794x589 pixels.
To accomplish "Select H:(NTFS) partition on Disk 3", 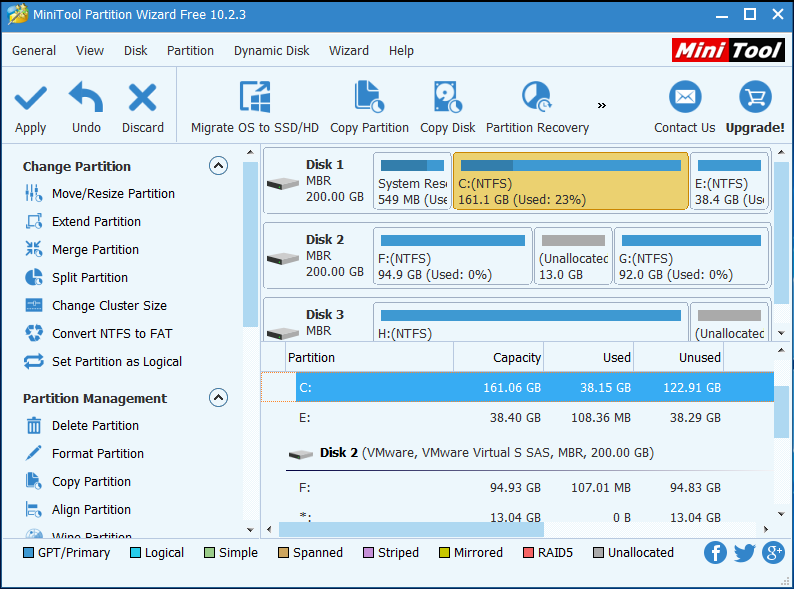I will [x=531, y=322].
